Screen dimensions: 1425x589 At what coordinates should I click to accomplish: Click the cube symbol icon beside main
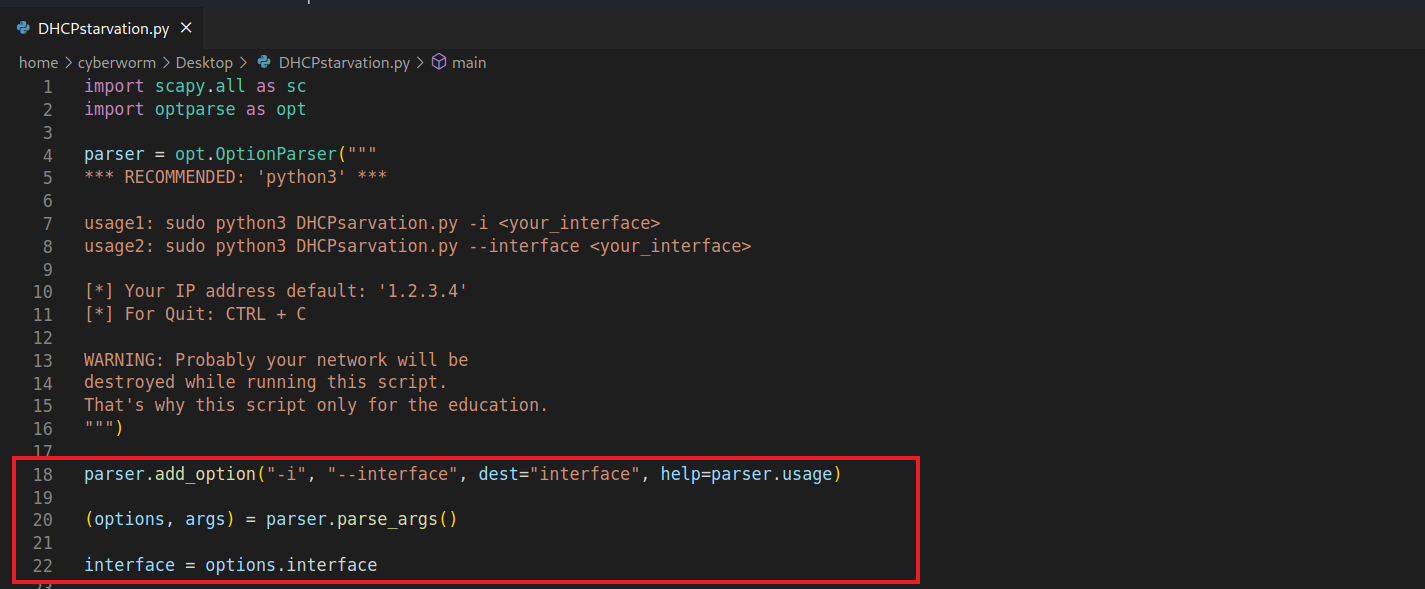(x=438, y=62)
